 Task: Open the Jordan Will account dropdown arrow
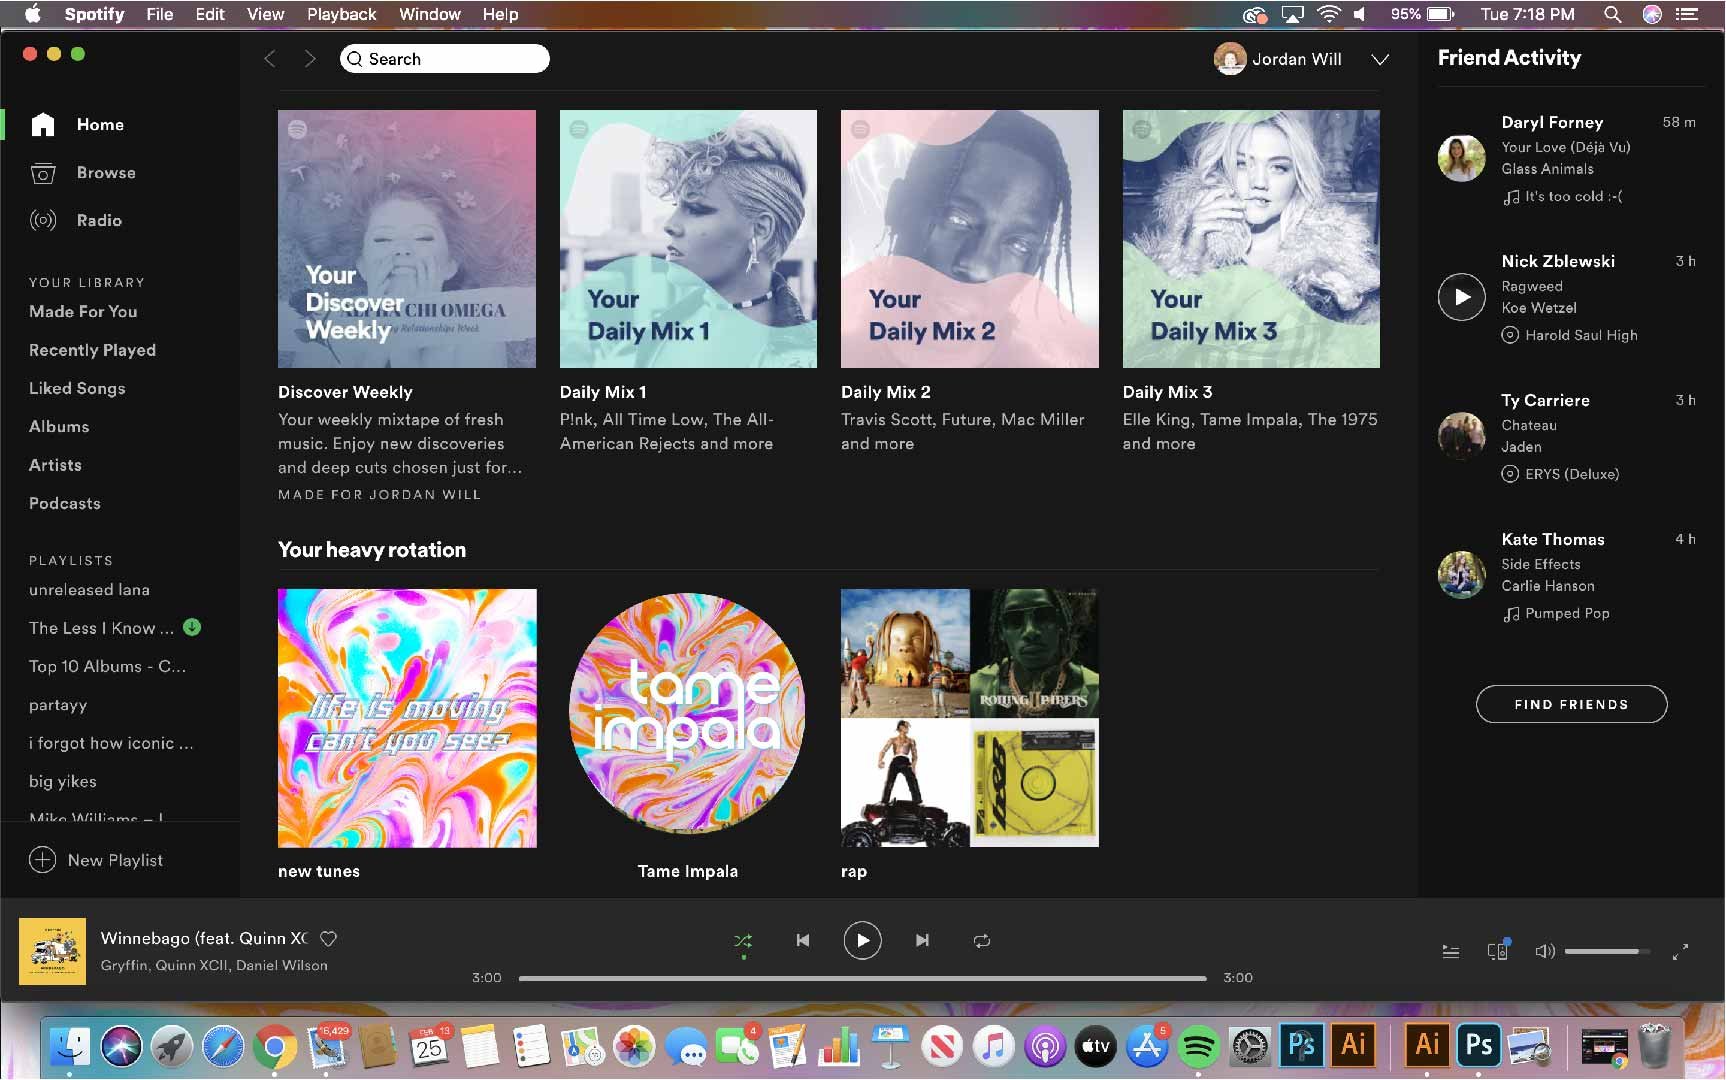1380,60
